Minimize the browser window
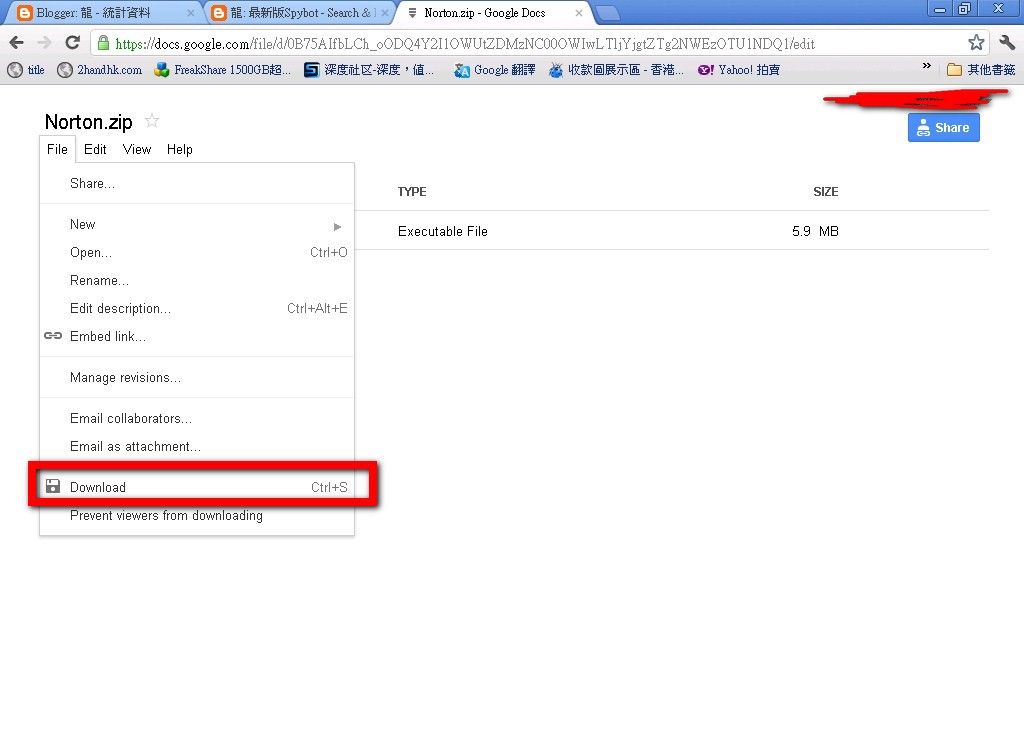Screen dimensions: 1024x738 (x=940, y=9)
